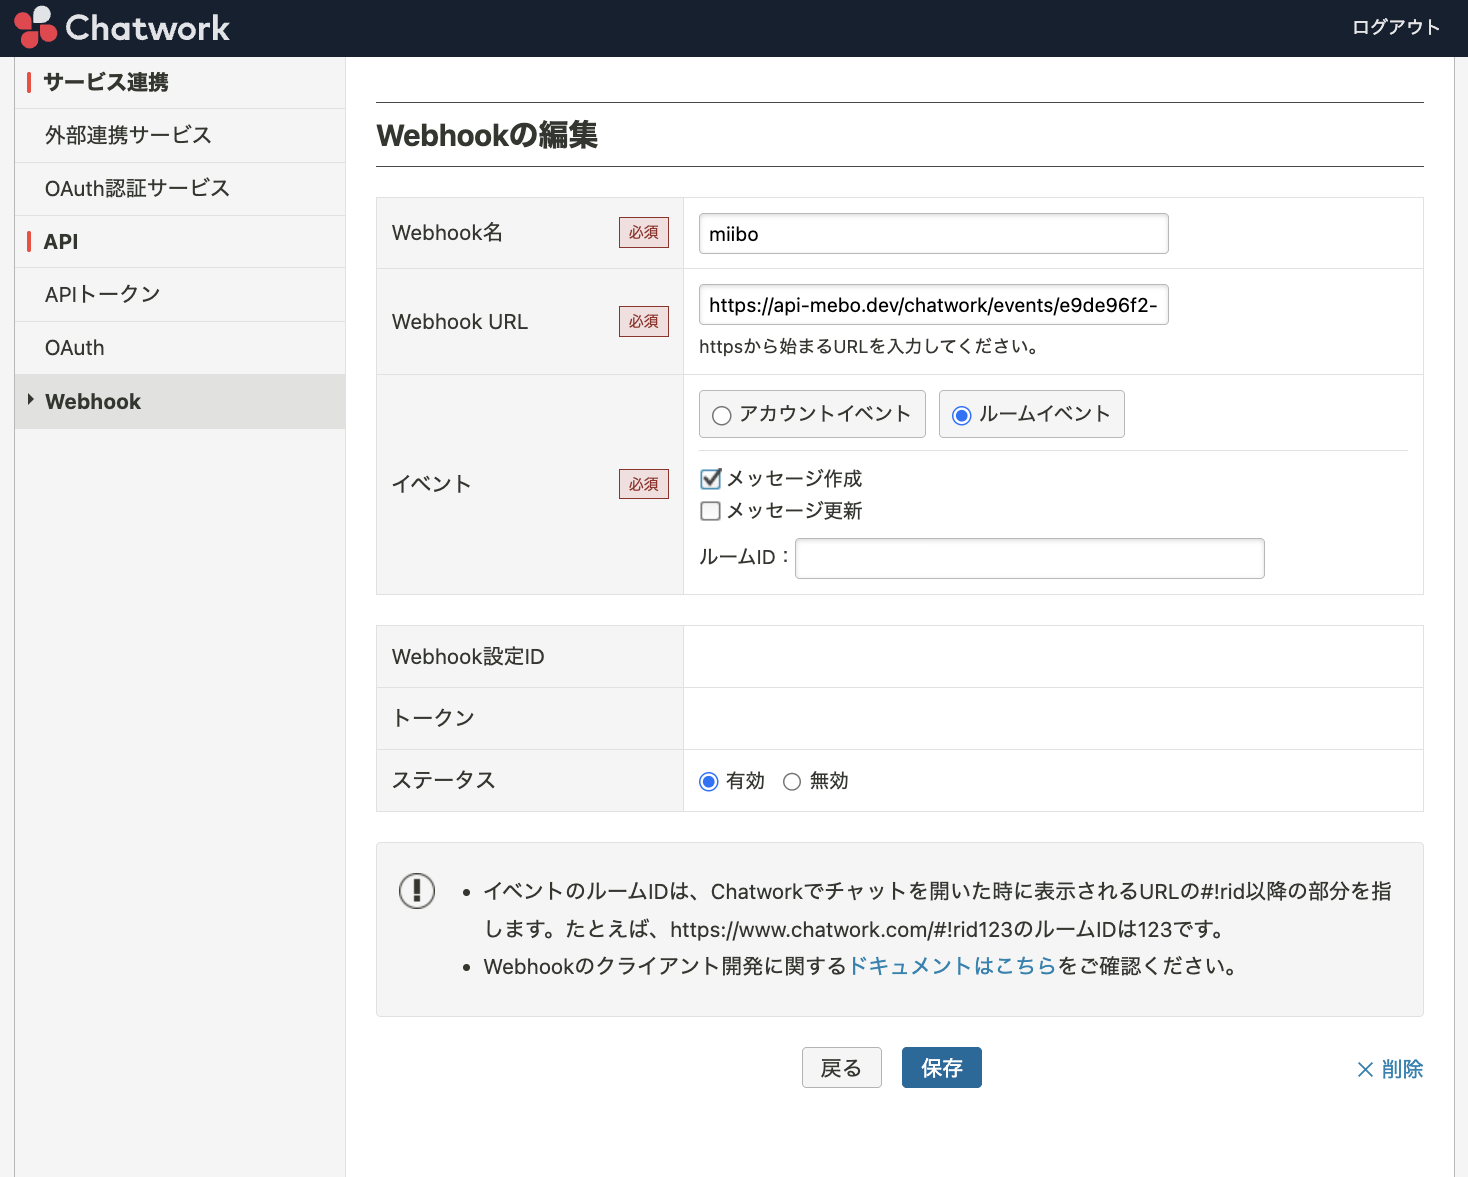Open OAuth認証サービス in sidebar
This screenshot has width=1468, height=1177.
coord(180,188)
